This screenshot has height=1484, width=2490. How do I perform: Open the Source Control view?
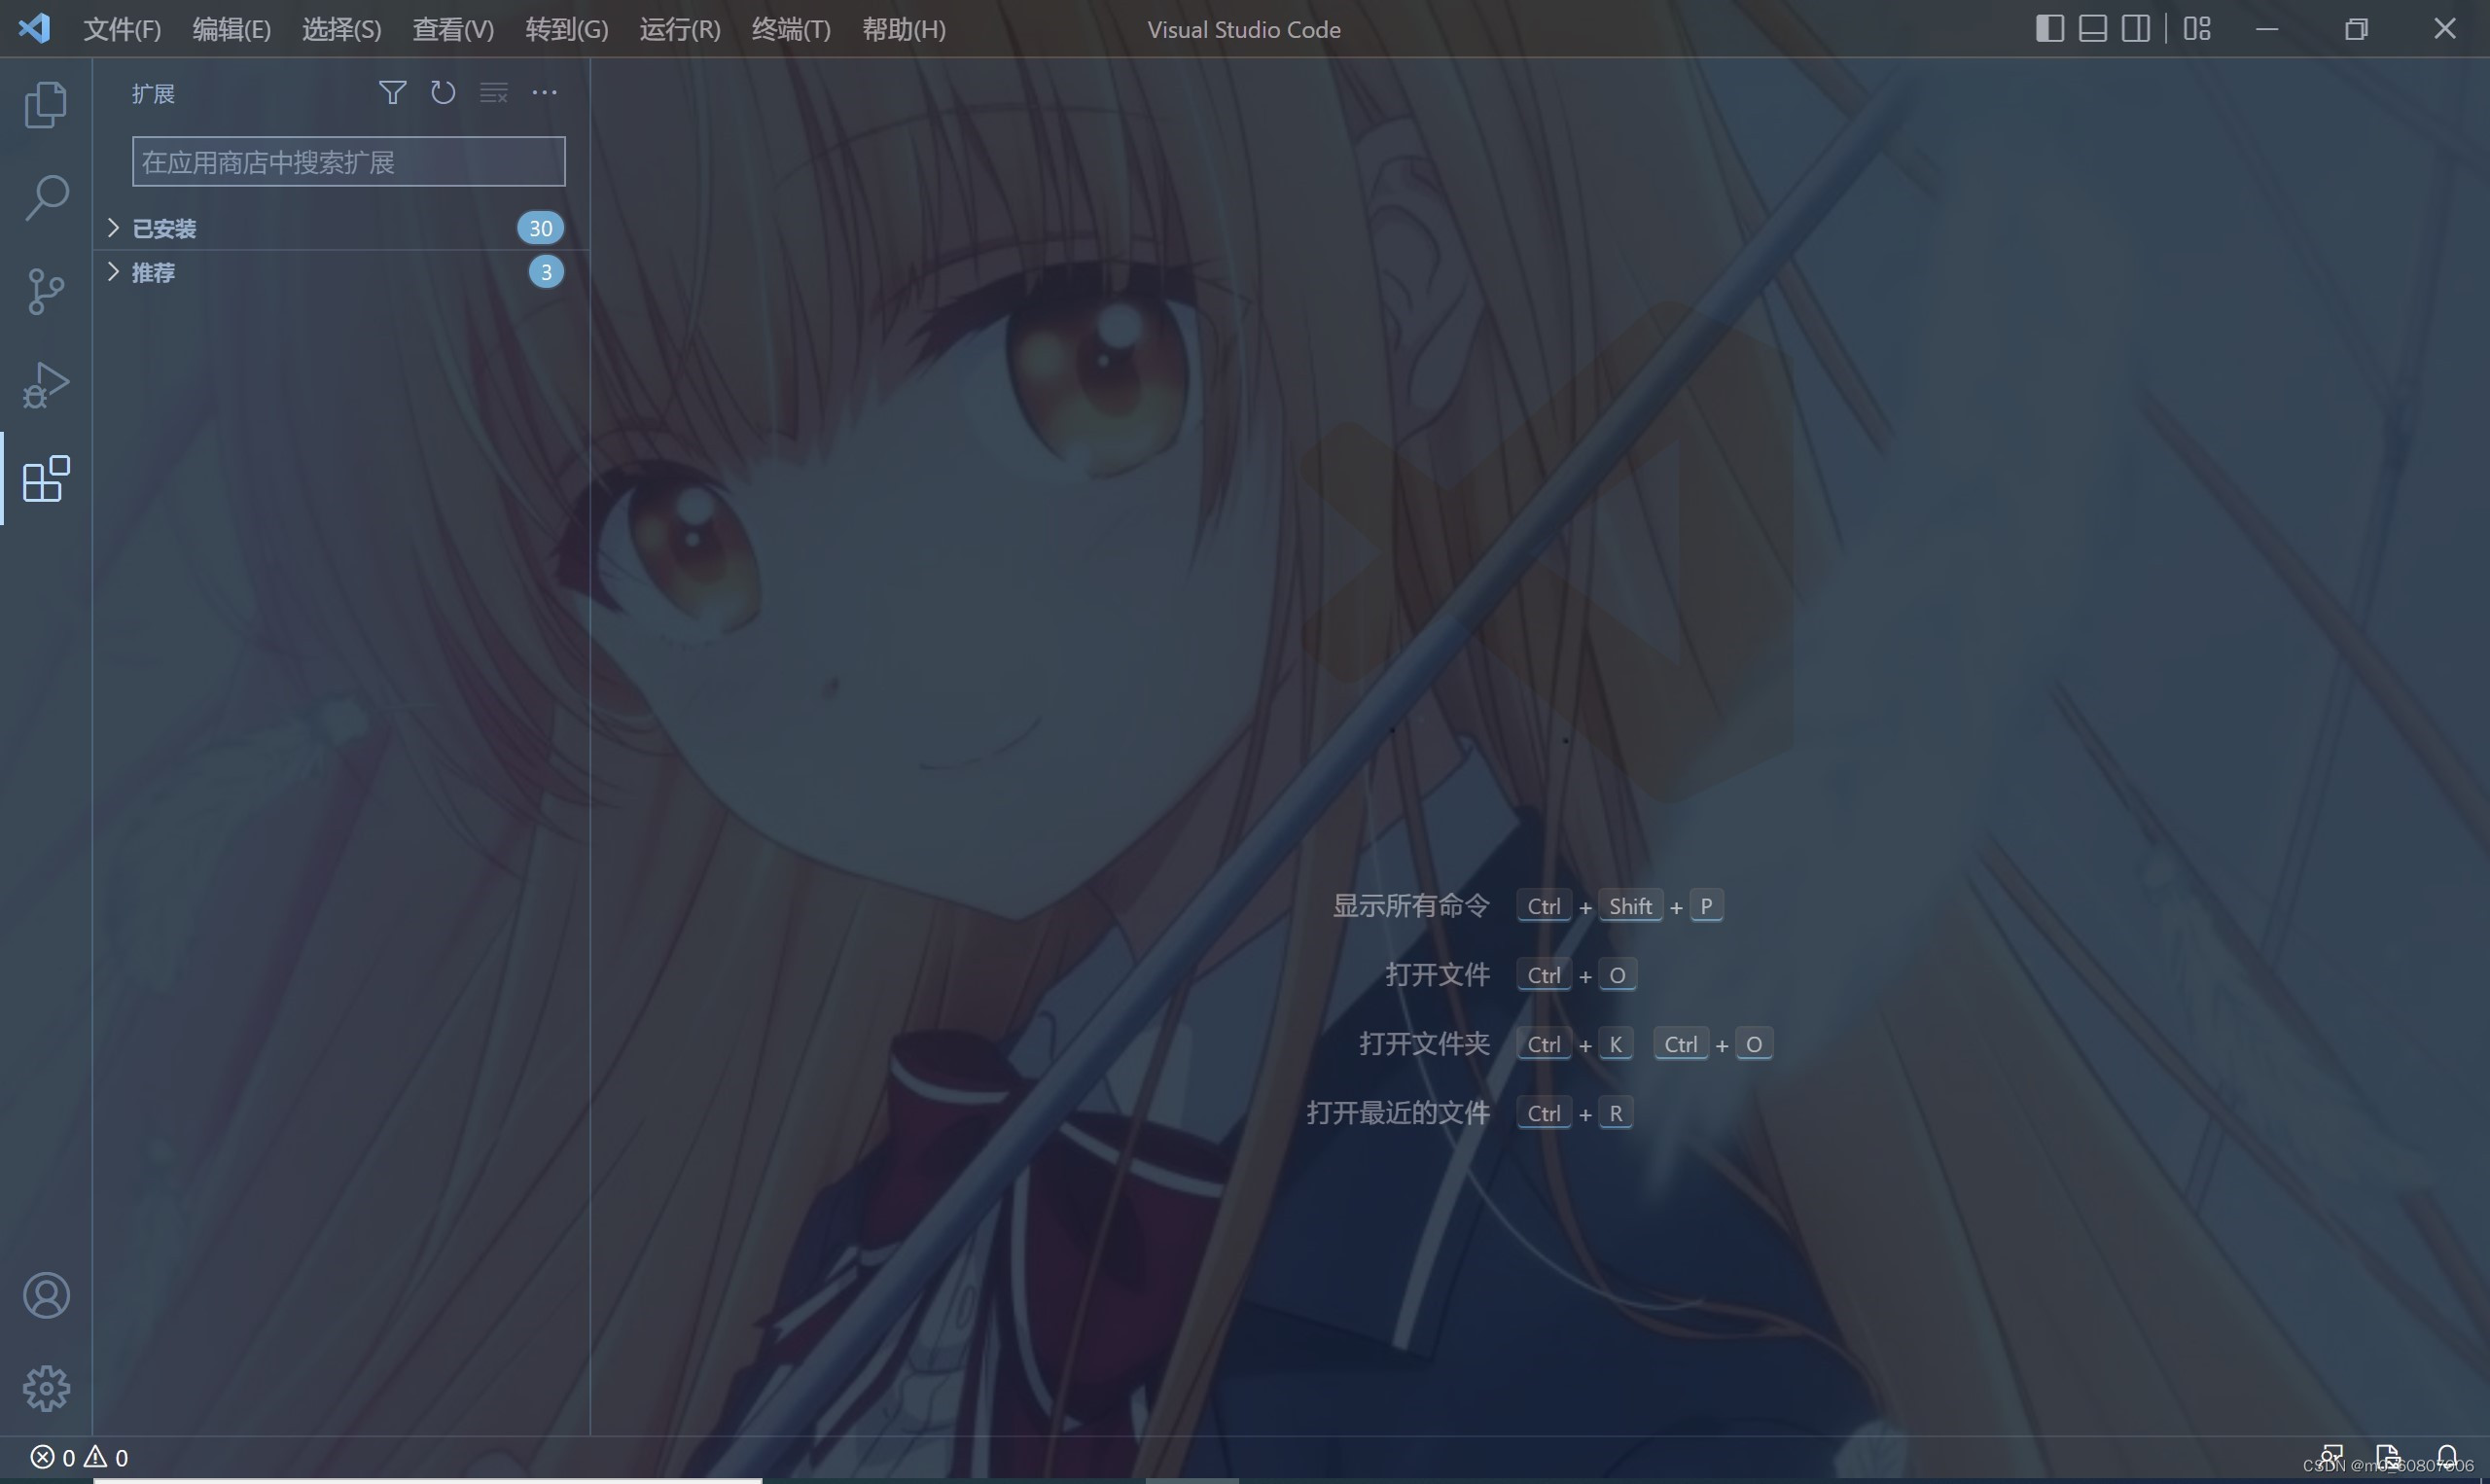[45, 292]
